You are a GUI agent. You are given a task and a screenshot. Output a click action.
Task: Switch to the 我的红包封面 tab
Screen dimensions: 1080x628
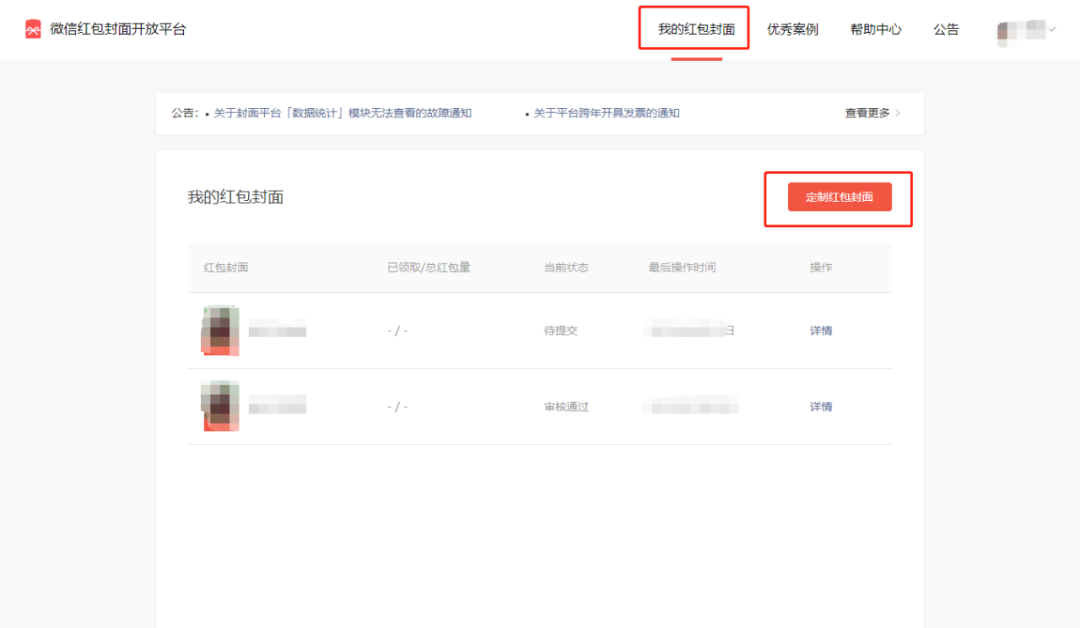(696, 28)
